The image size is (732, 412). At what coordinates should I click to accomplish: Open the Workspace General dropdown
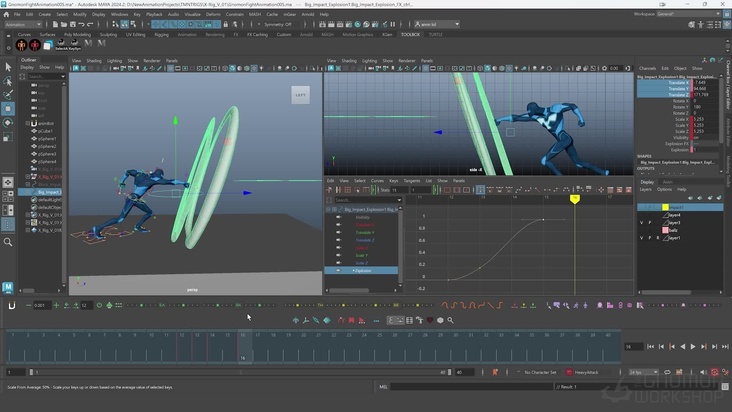coord(689,14)
